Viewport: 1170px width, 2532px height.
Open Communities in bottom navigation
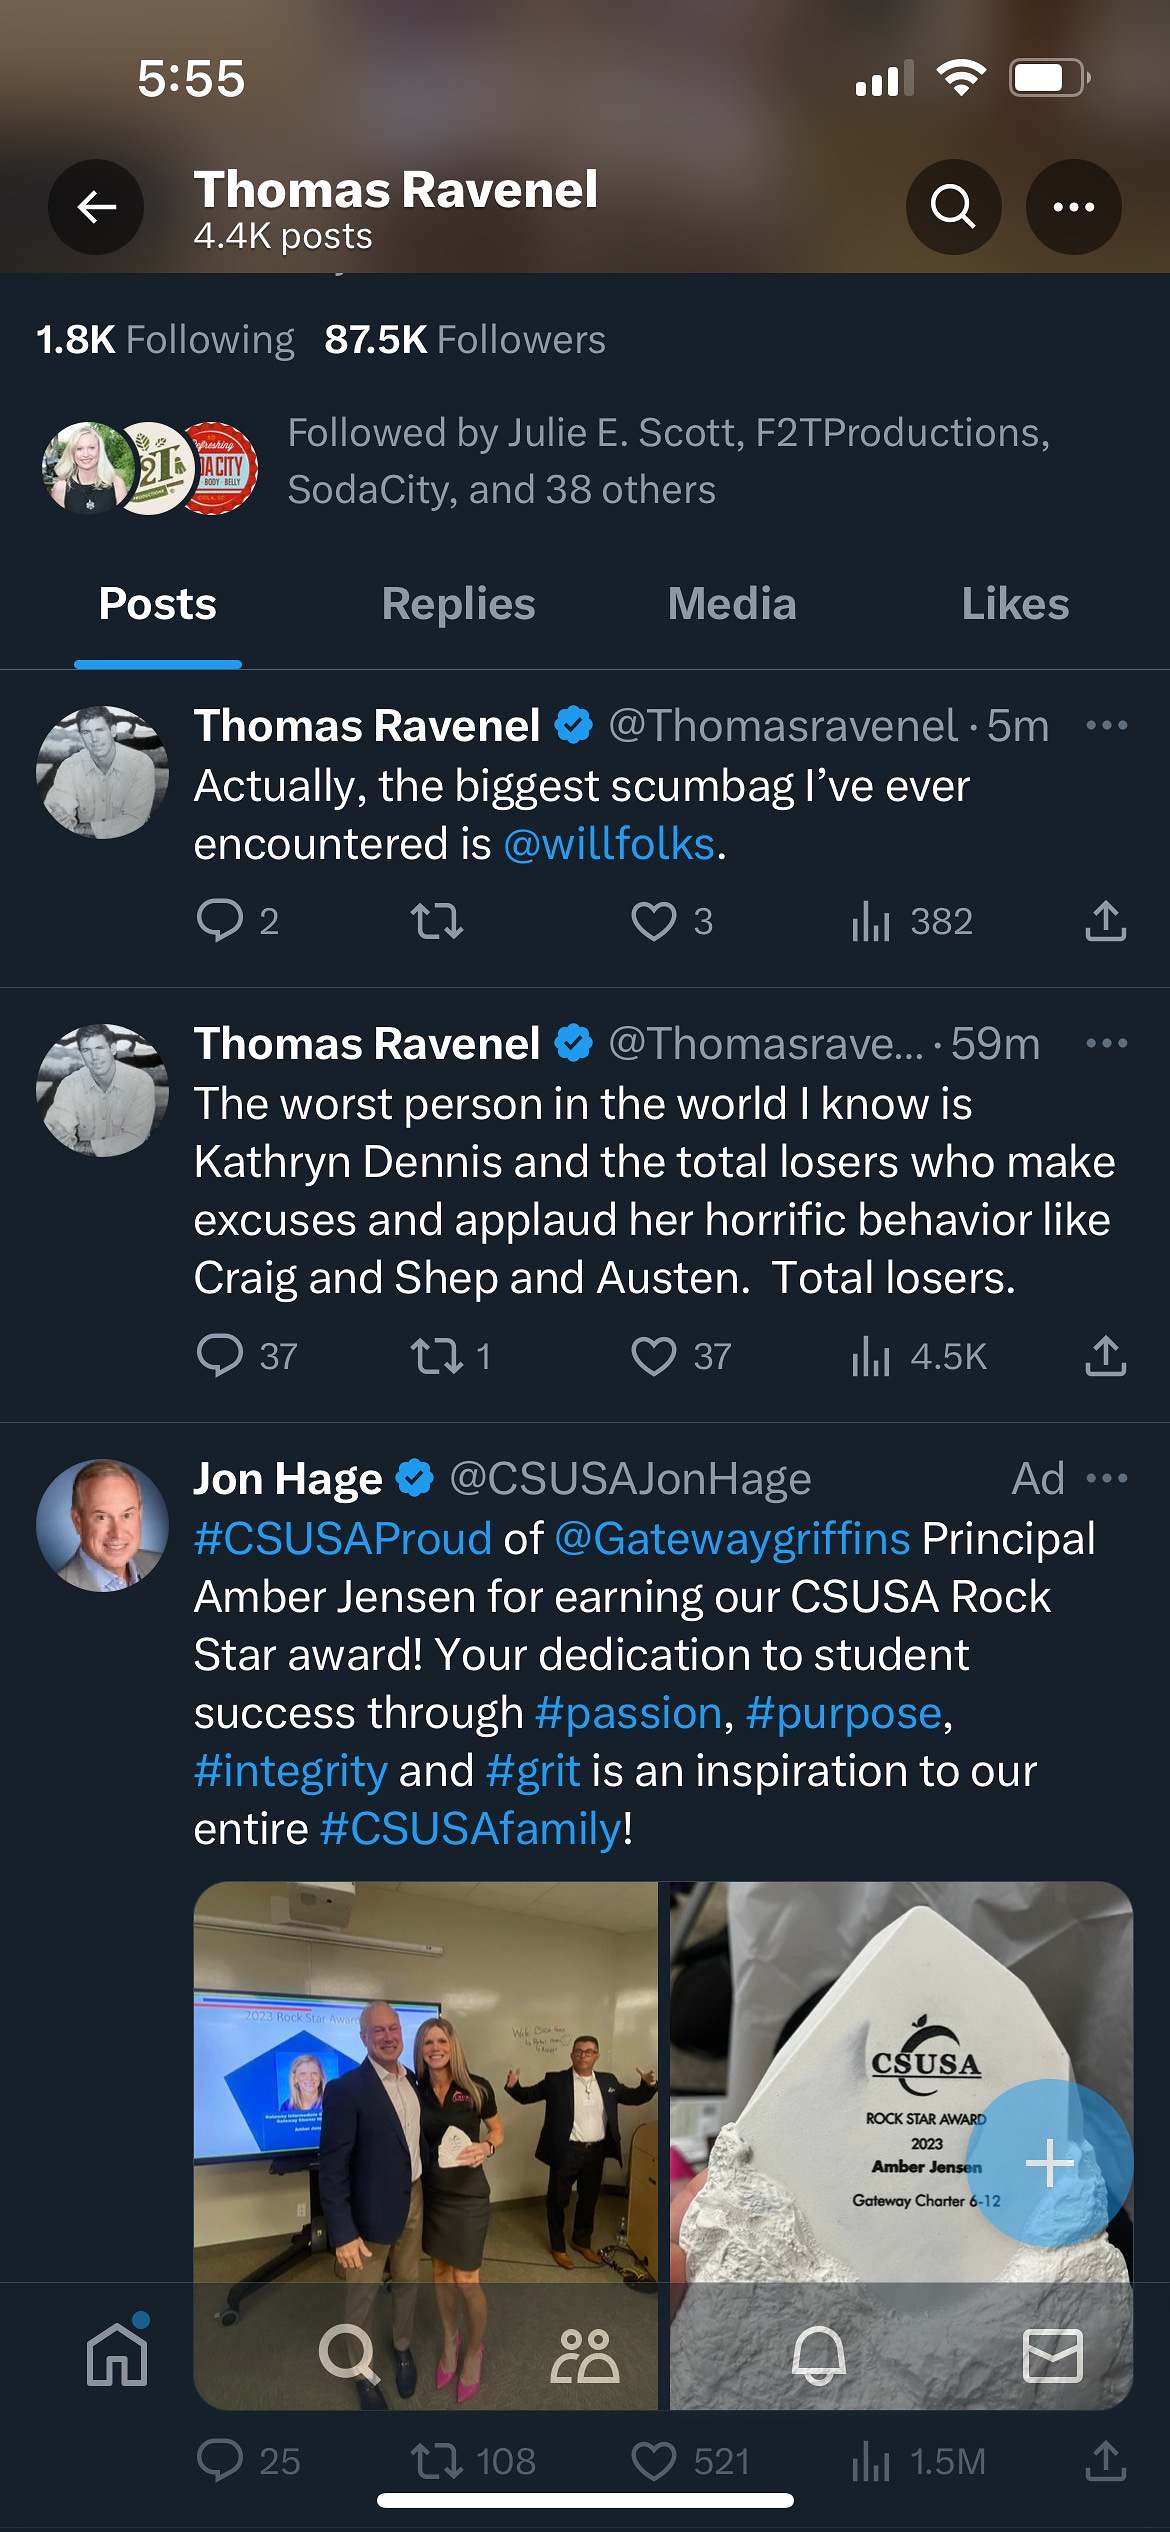click(585, 2355)
